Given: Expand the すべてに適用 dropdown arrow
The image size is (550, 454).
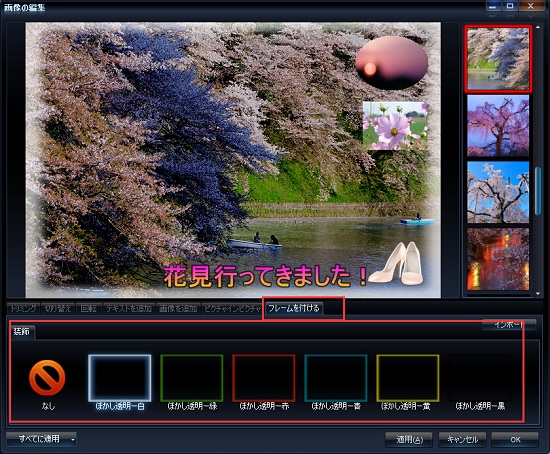Looking at the screenshot, I should tap(73, 439).
